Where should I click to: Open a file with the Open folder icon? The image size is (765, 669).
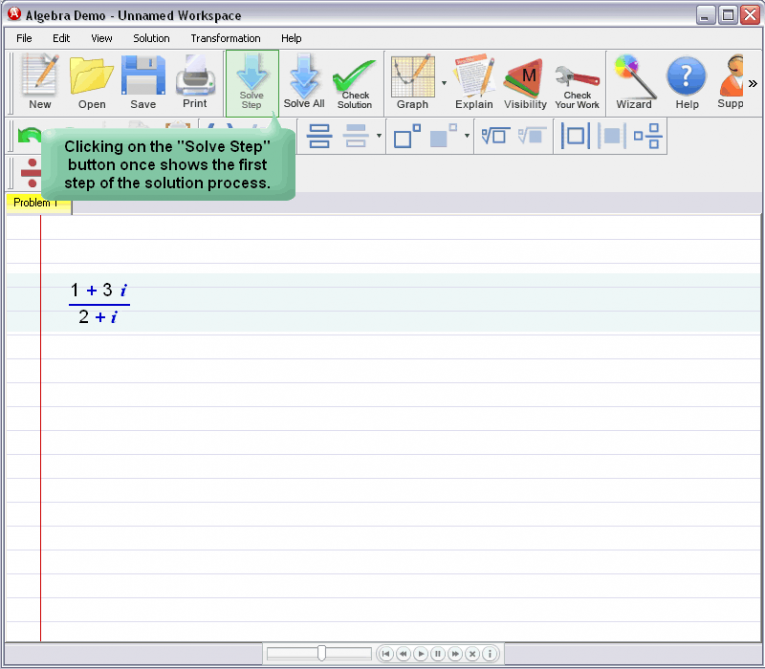coord(91,82)
